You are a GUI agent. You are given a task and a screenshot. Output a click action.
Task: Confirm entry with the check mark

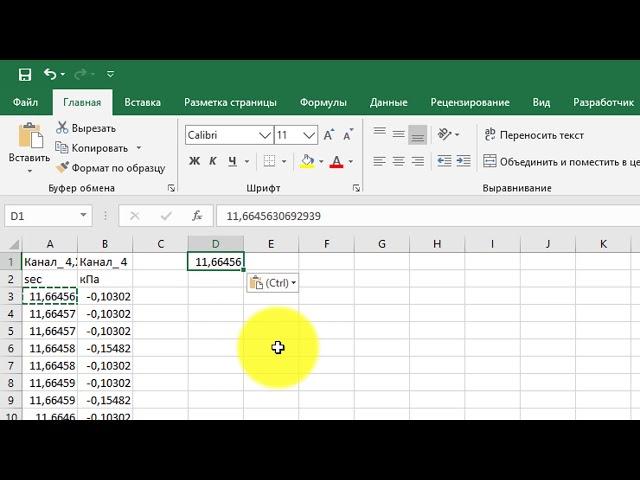coord(166,216)
